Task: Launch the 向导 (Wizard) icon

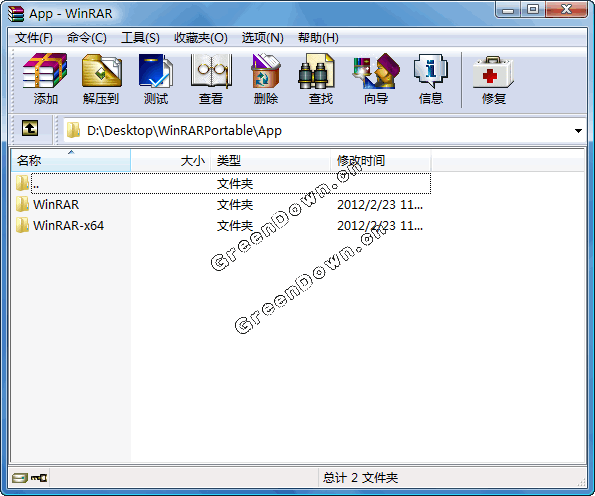Action: 376,71
